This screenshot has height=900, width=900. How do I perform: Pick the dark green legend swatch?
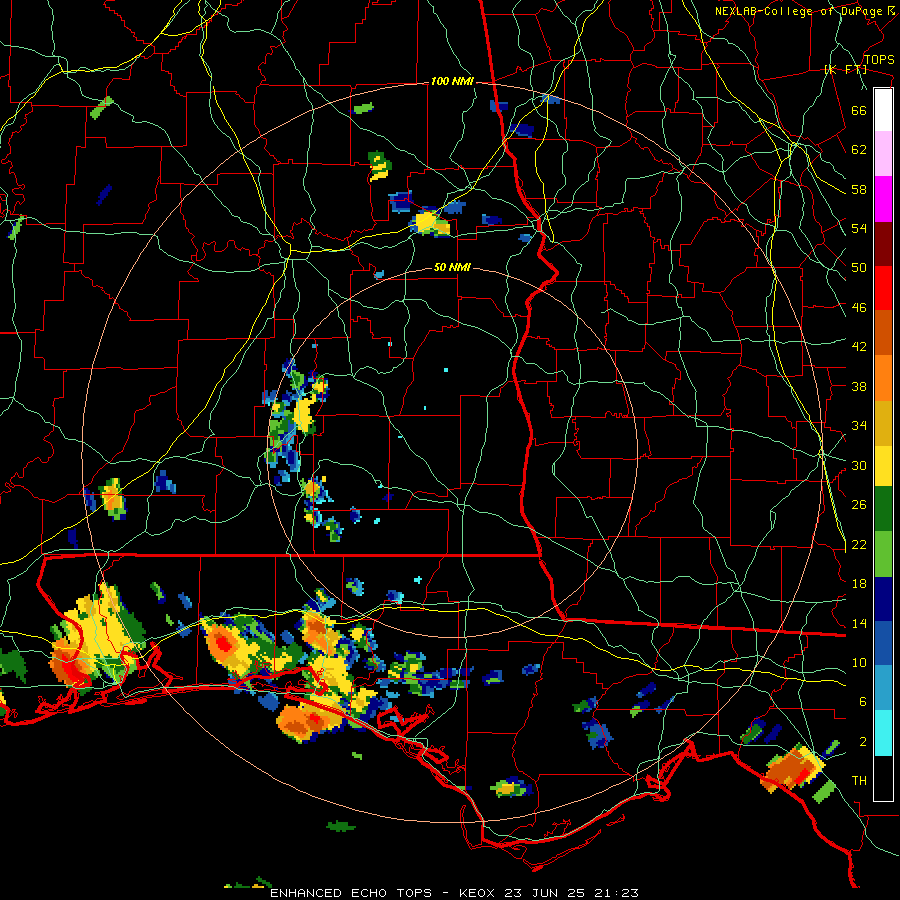coord(883,508)
